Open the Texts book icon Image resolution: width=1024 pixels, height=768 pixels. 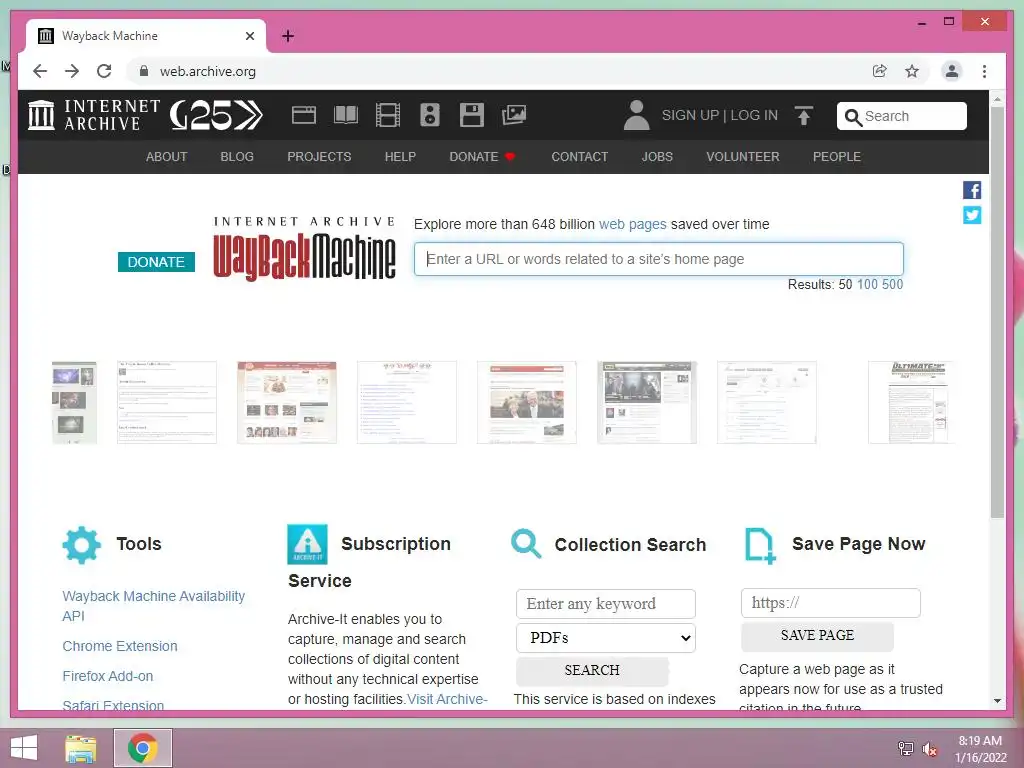pos(345,115)
